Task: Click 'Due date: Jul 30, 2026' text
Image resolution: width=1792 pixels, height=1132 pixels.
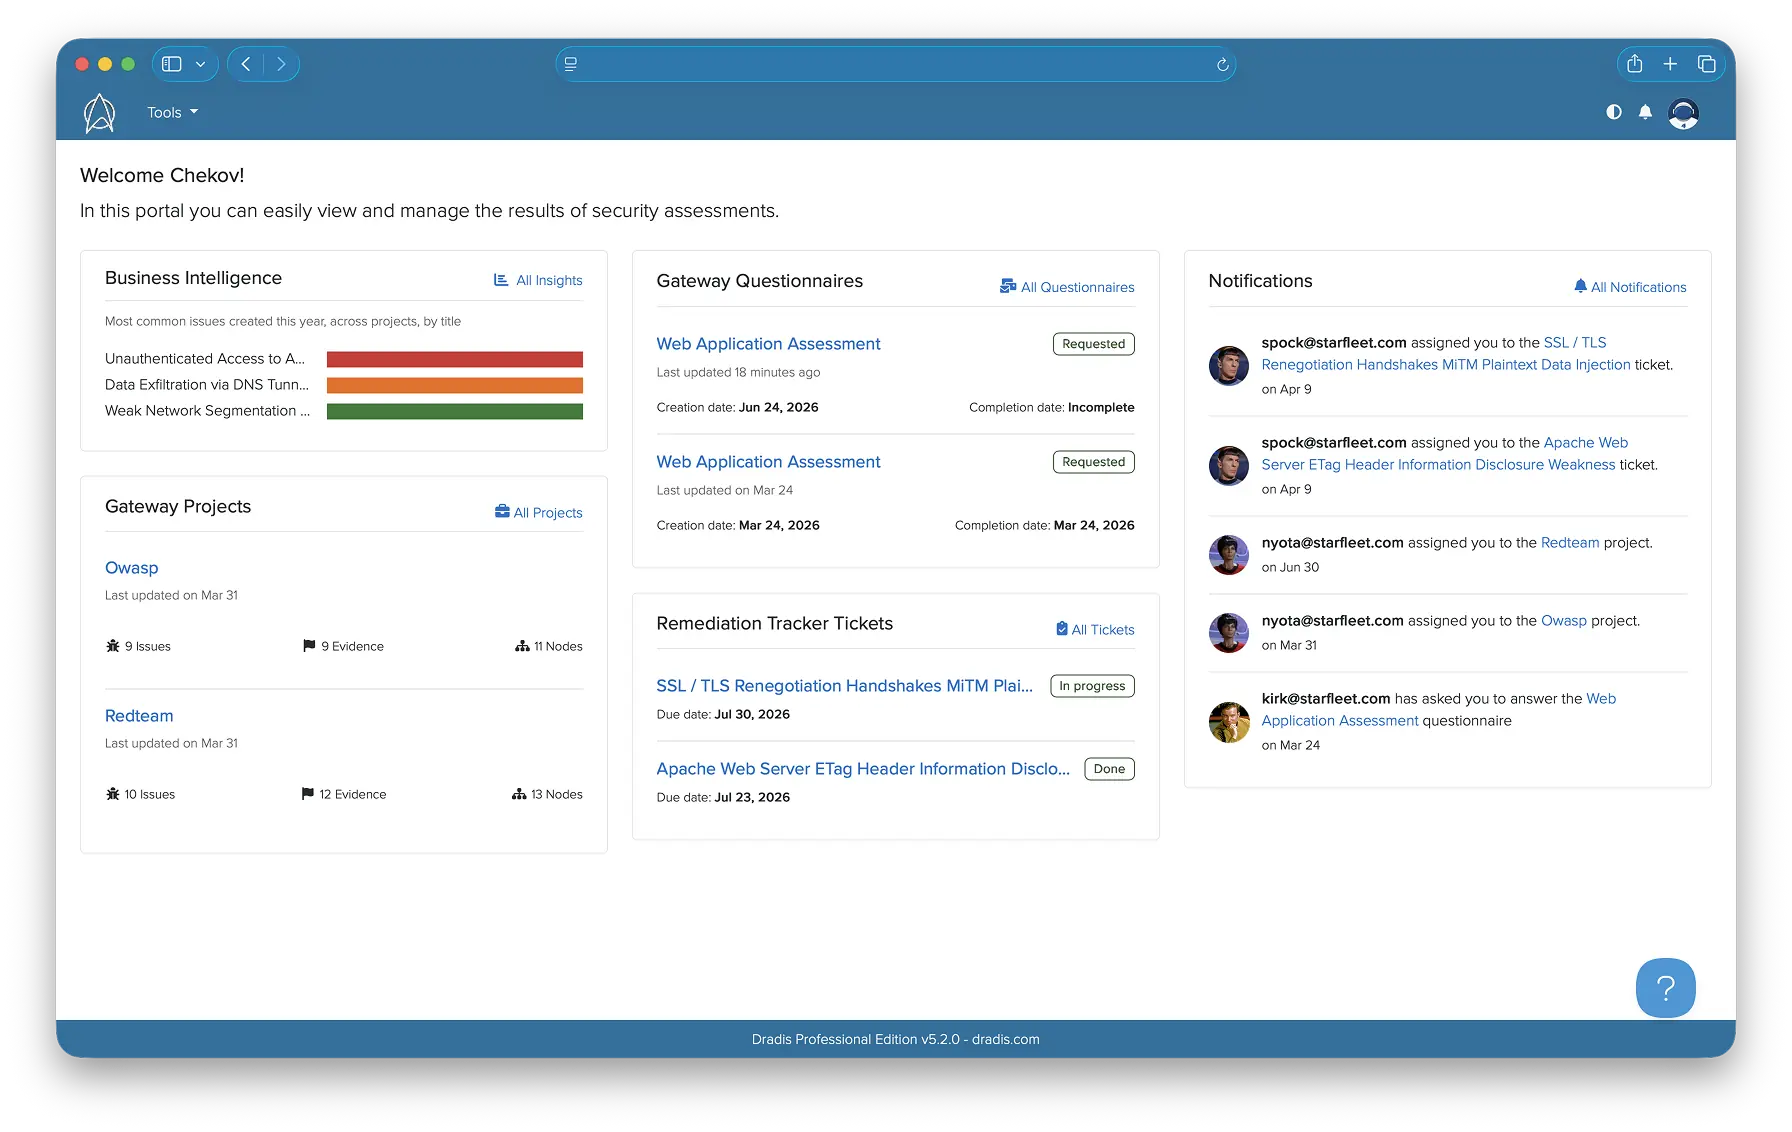Action: [723, 714]
